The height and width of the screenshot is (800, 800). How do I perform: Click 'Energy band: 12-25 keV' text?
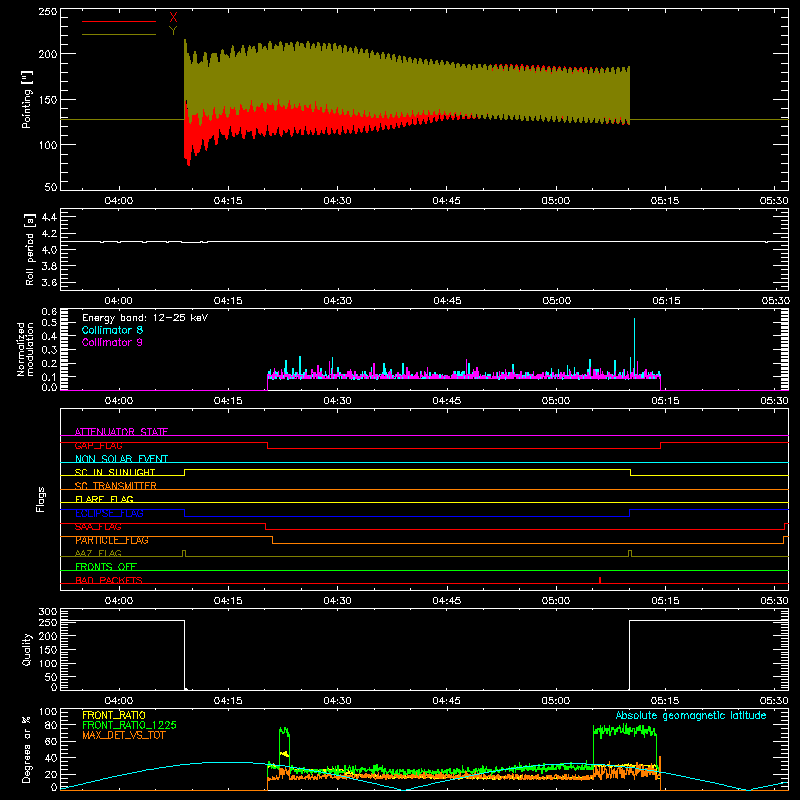tap(145, 318)
